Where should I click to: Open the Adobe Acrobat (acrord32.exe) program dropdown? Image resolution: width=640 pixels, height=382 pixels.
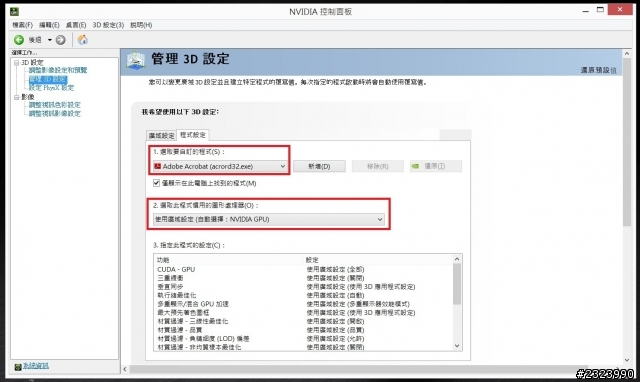[x=220, y=166]
